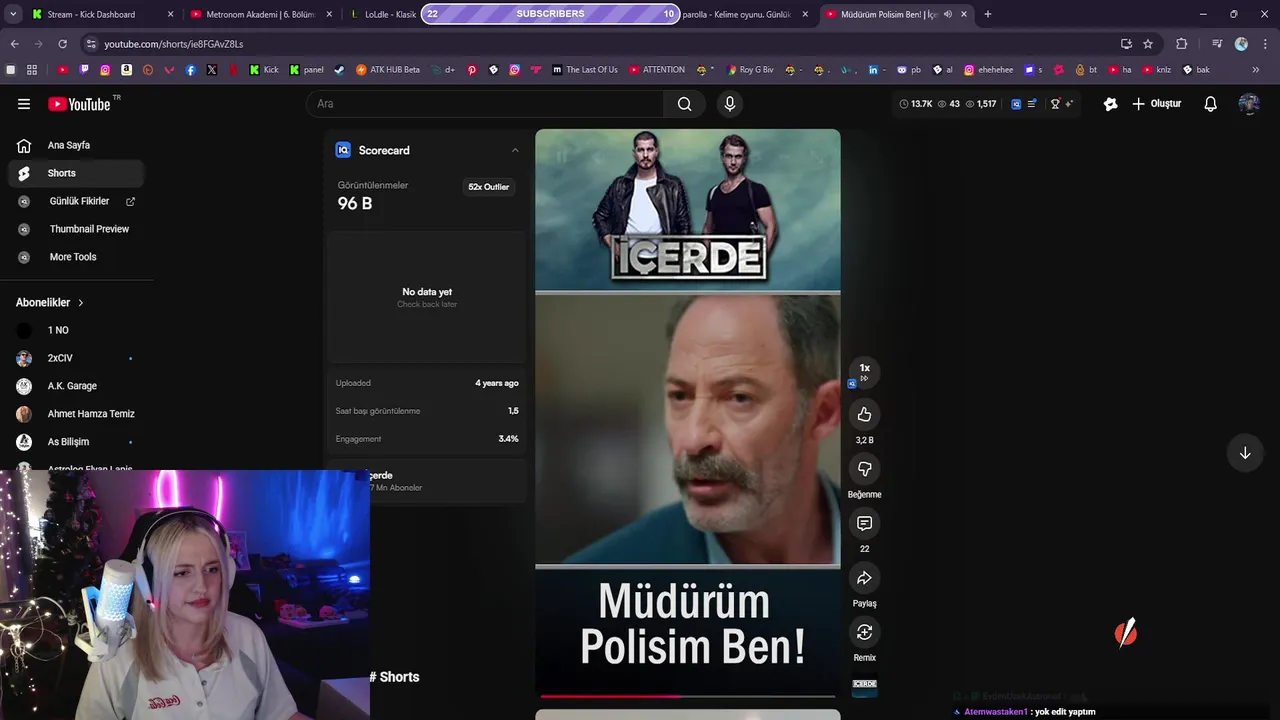Open the panel bookmark
Viewport: 1280px width, 720px height.
(306, 70)
